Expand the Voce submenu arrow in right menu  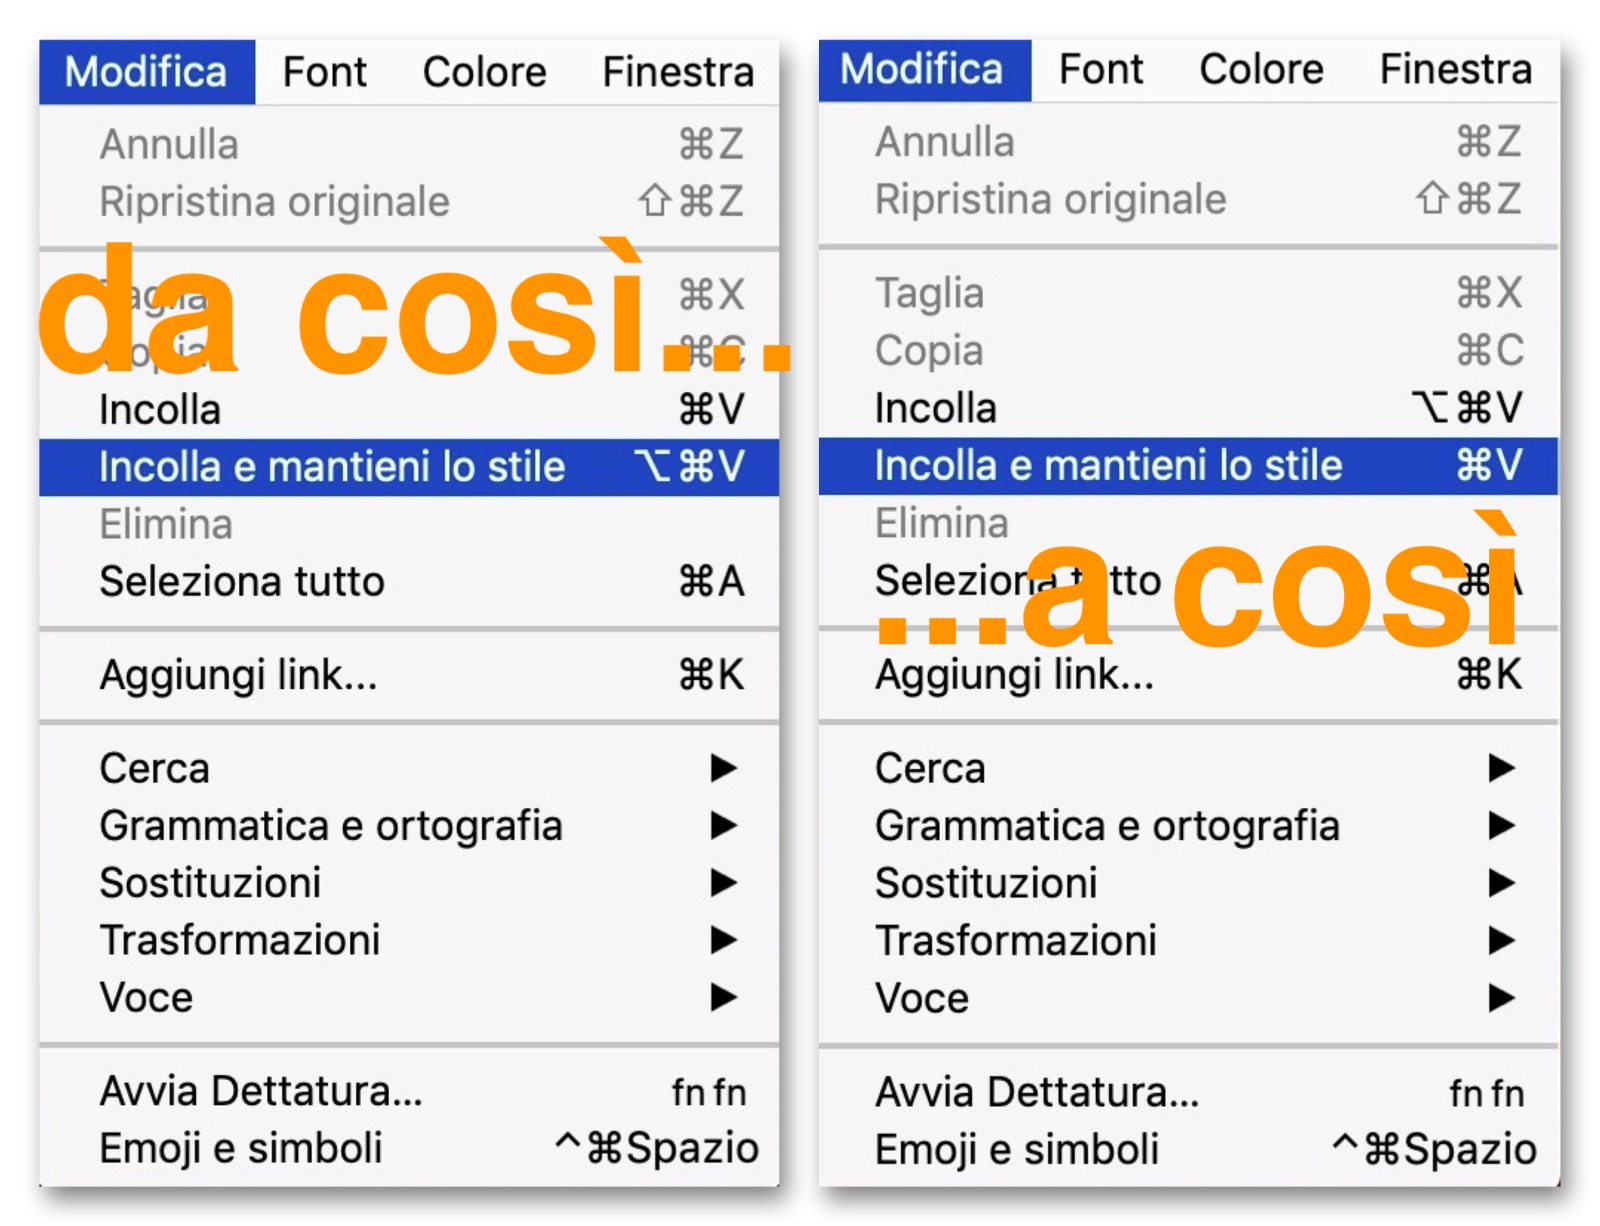pos(1500,998)
